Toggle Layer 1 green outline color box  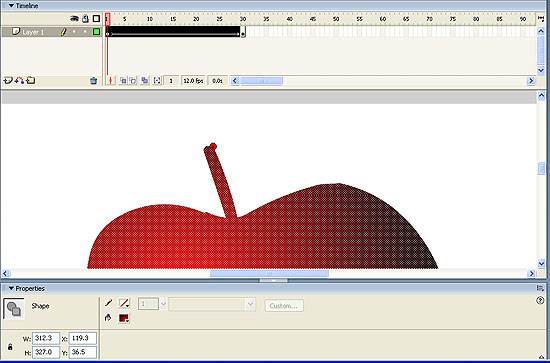96,32
